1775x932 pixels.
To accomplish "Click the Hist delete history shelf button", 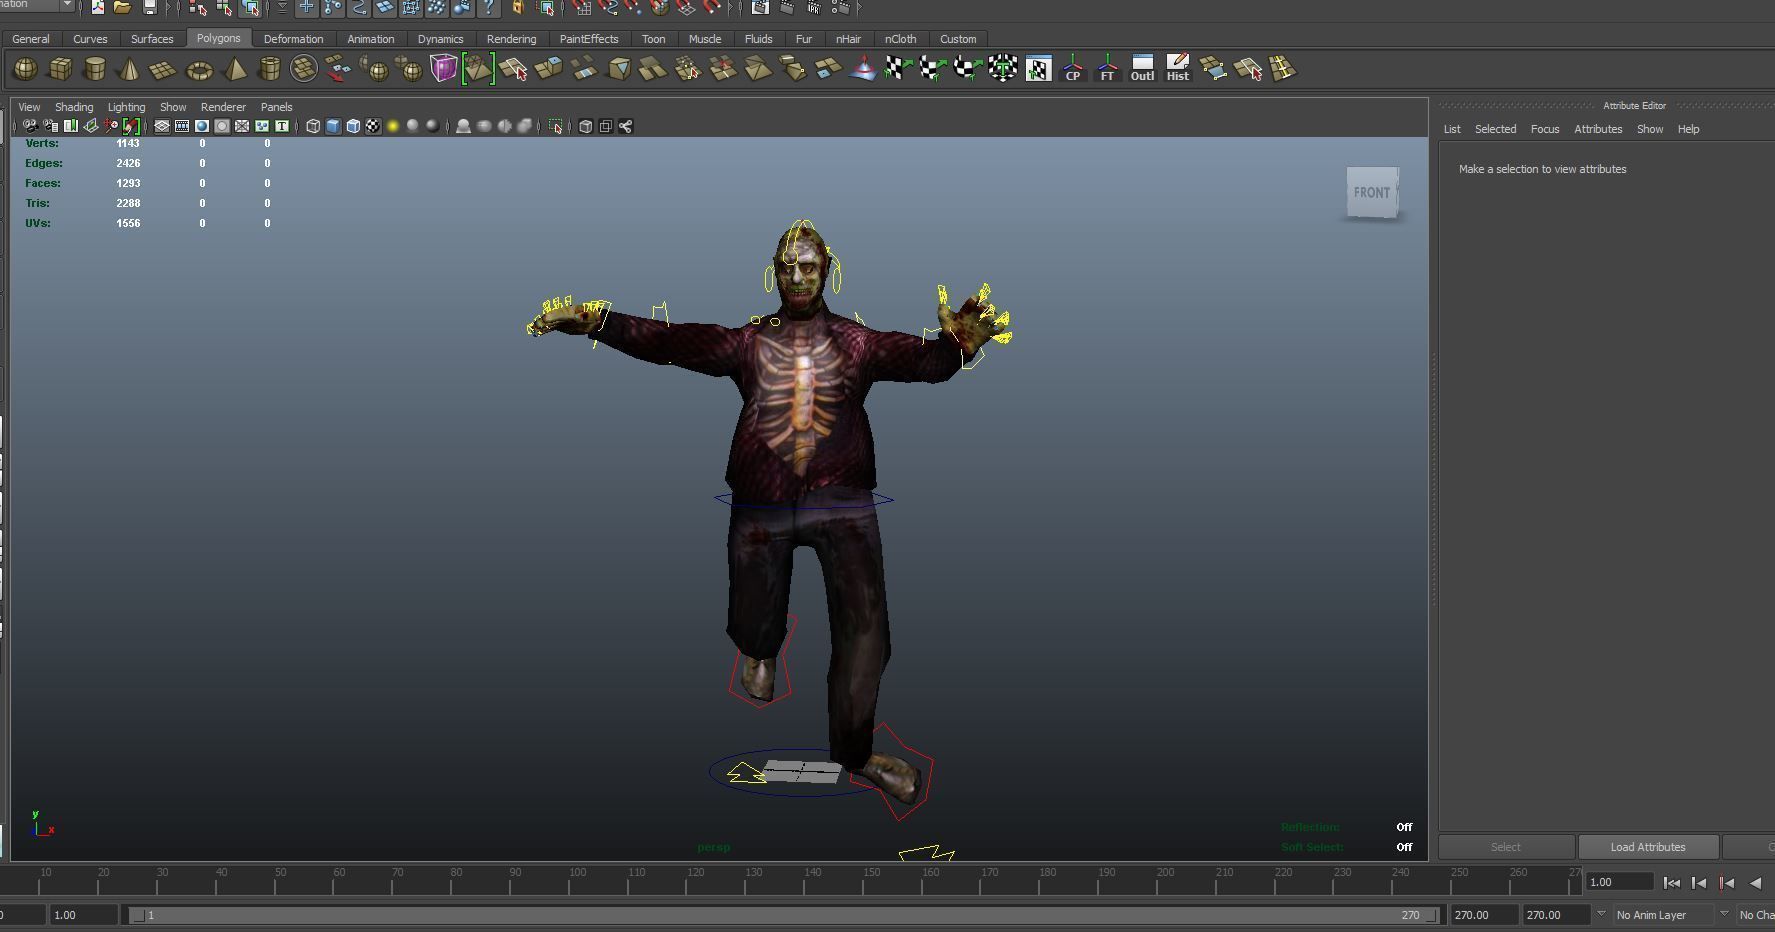I will [1177, 69].
